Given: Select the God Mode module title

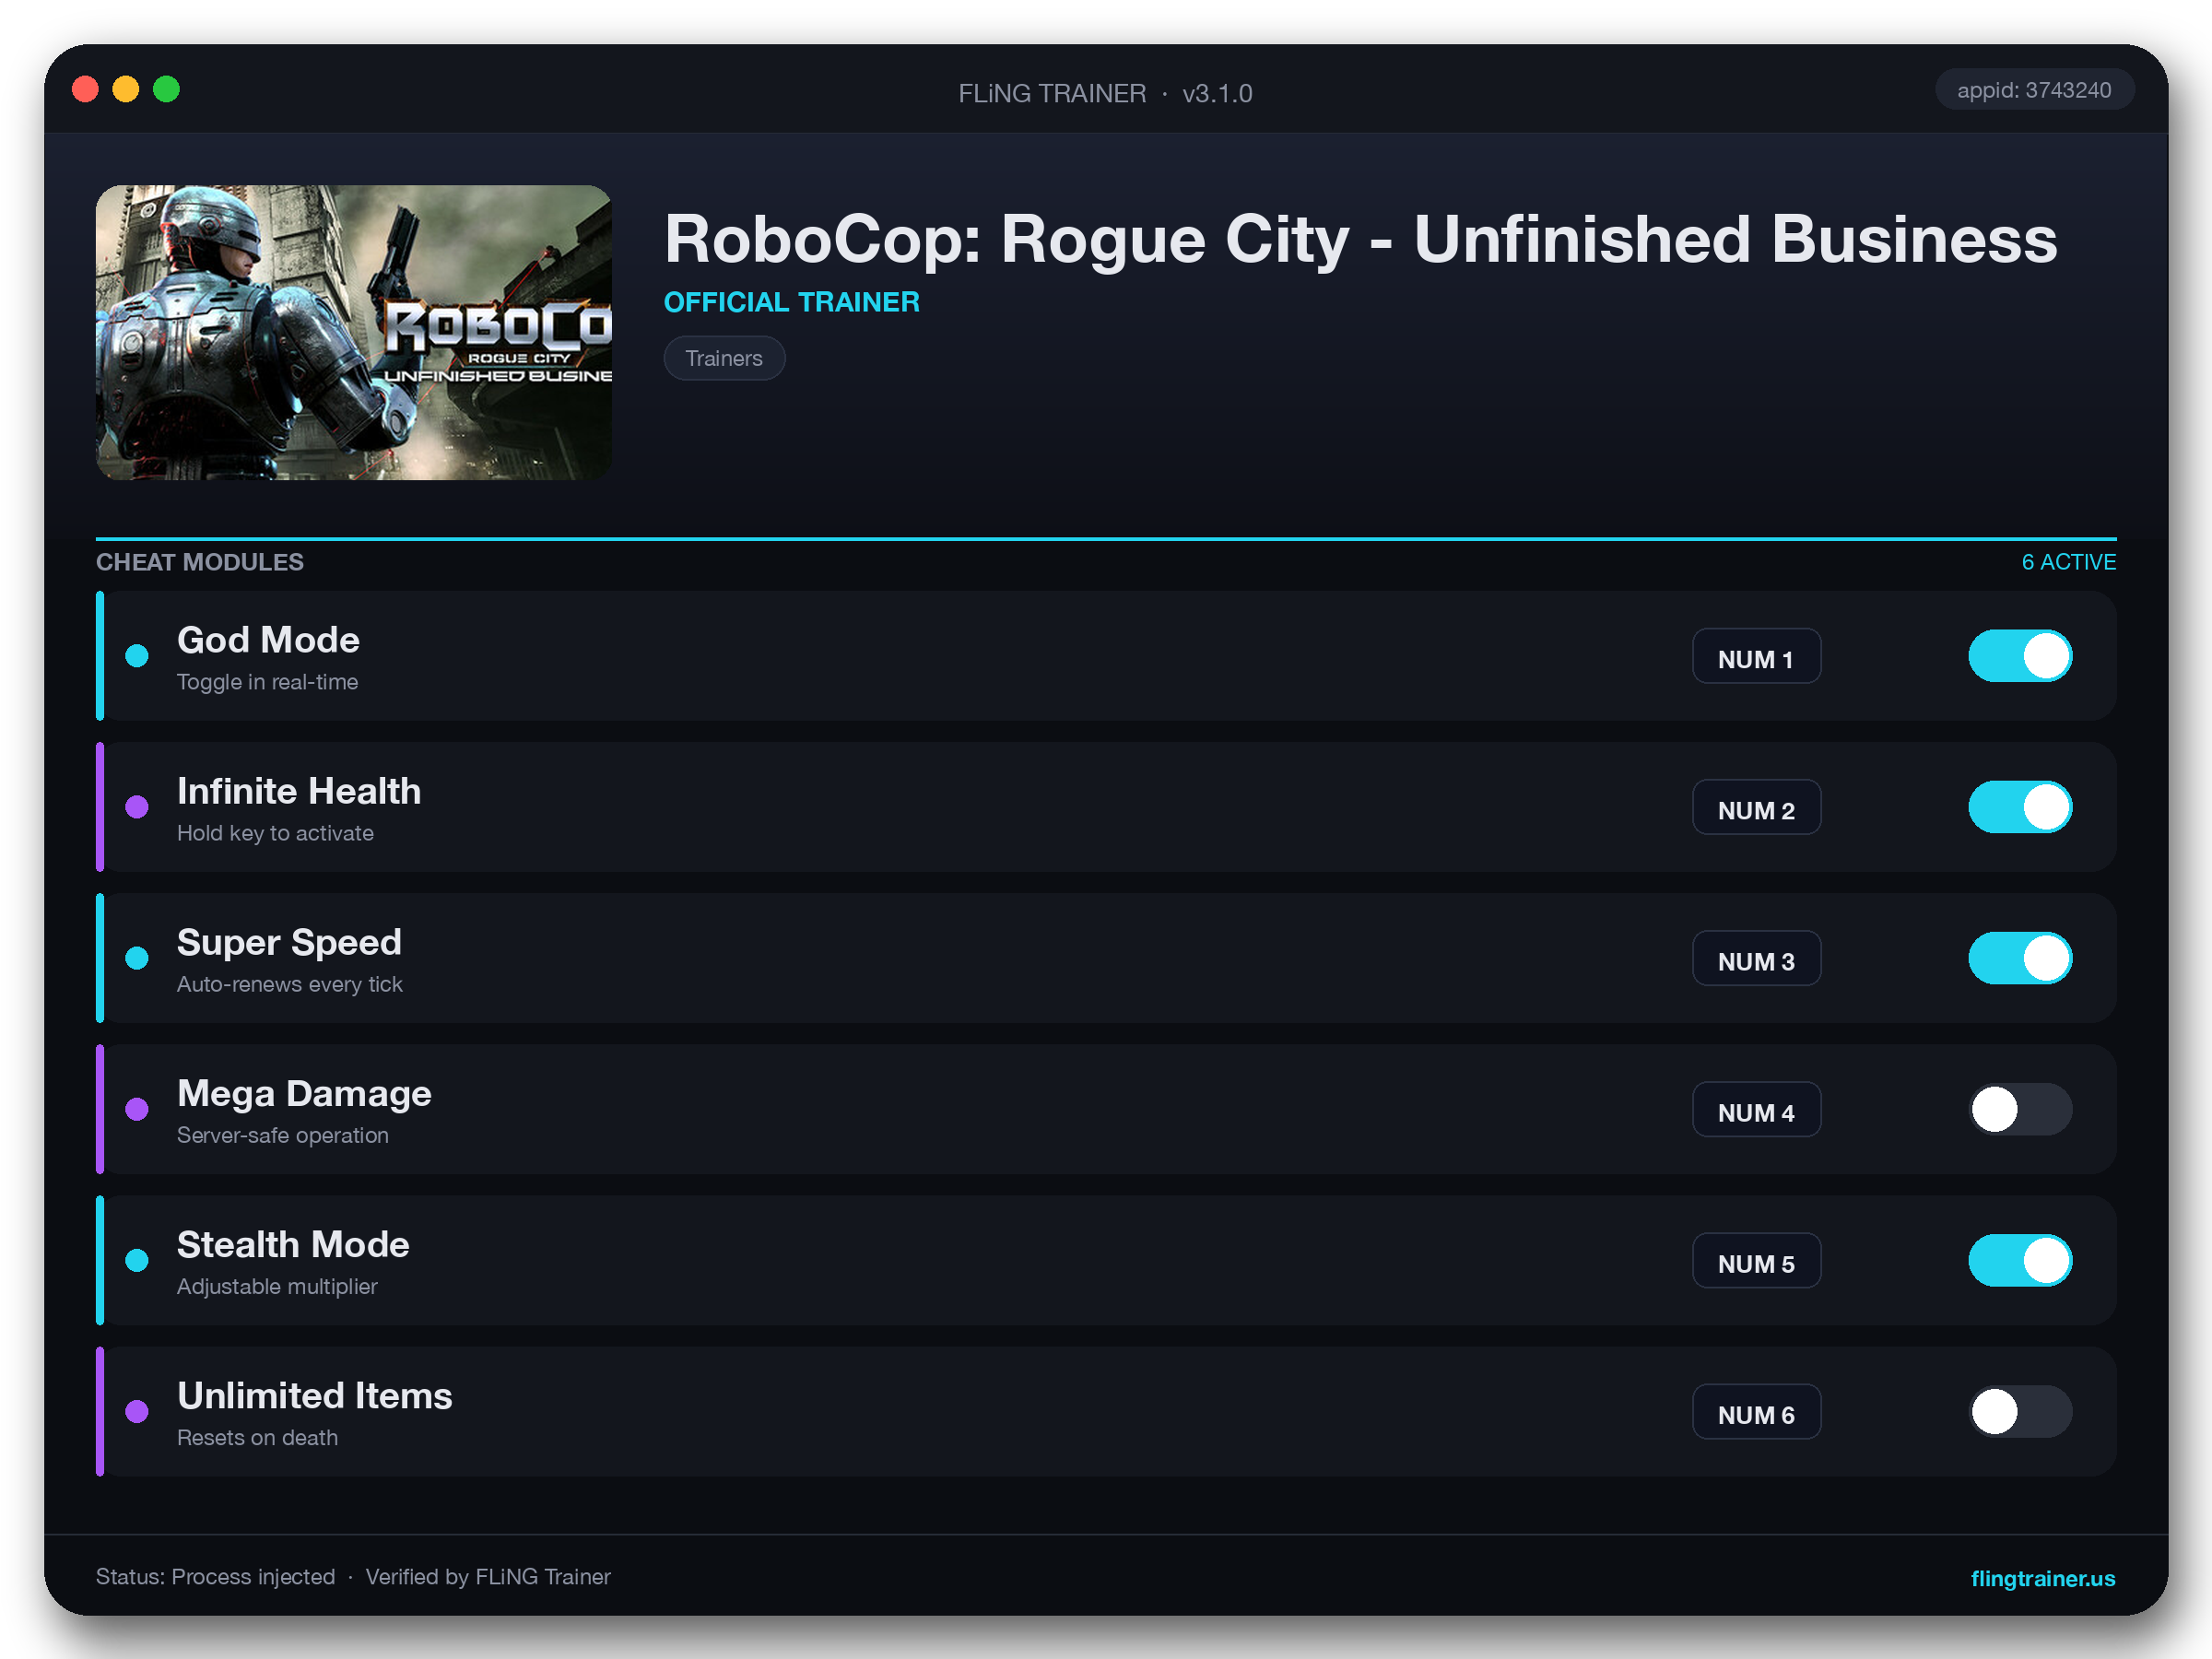Looking at the screenshot, I should tap(268, 640).
